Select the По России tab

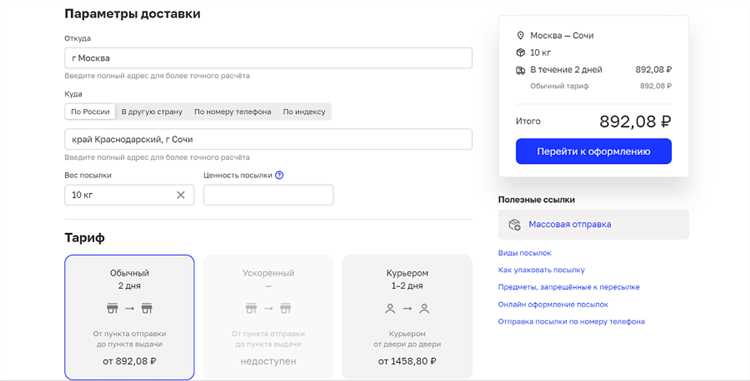click(x=90, y=112)
